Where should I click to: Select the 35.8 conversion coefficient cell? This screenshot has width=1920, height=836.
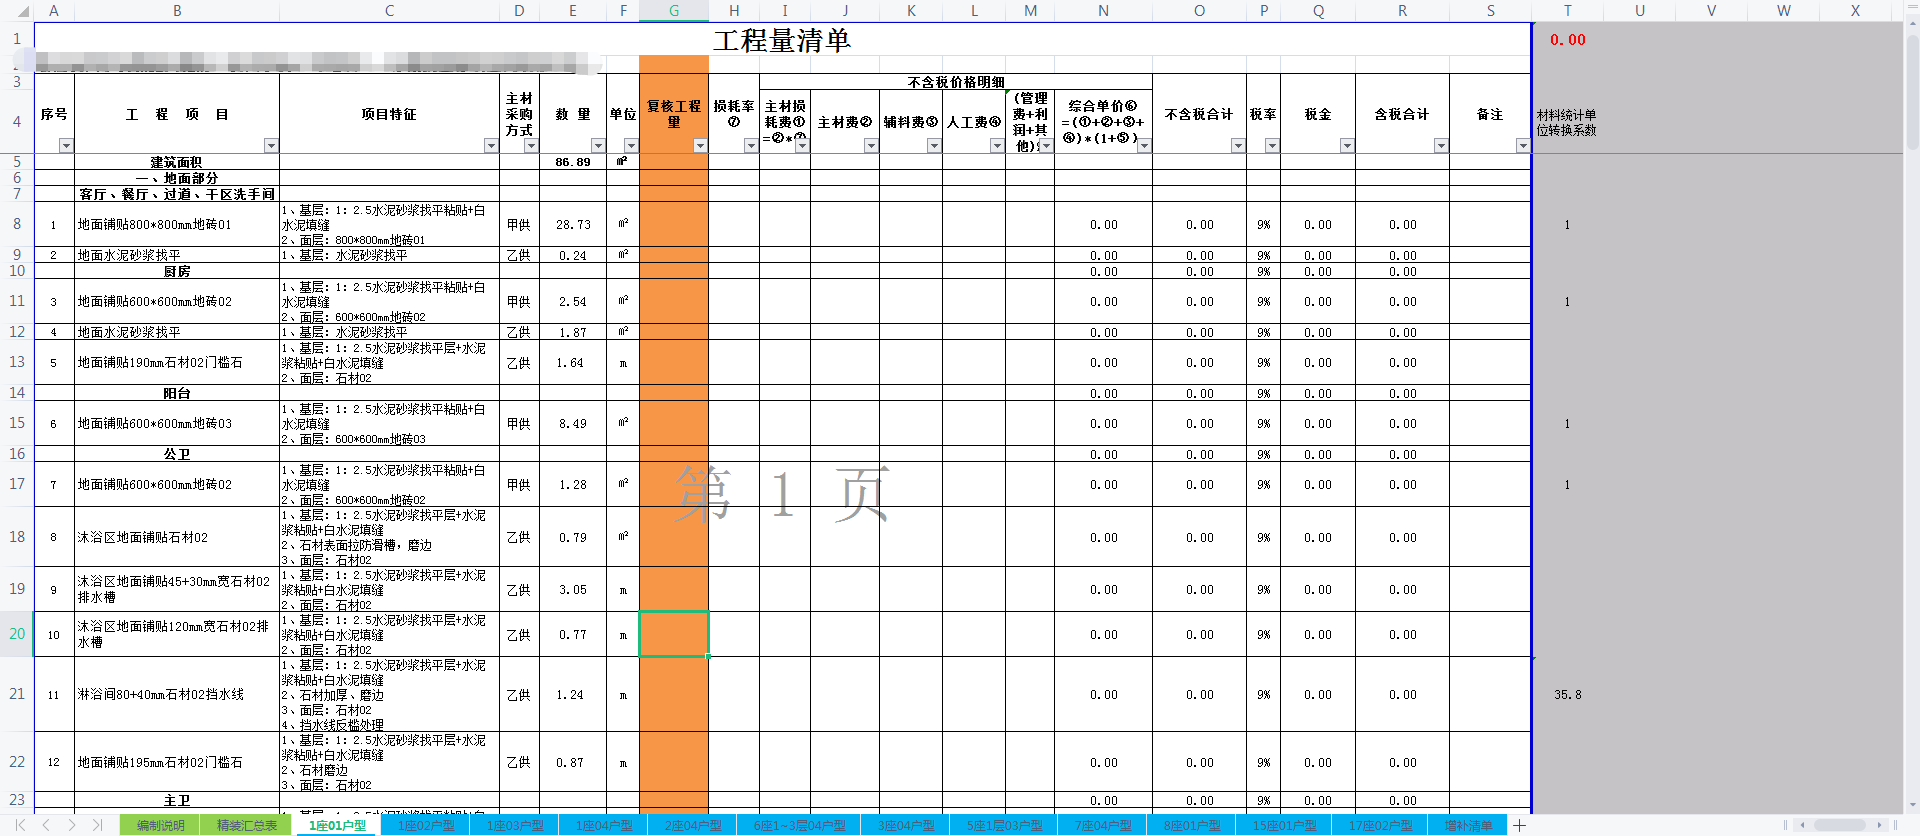[x=1567, y=694]
